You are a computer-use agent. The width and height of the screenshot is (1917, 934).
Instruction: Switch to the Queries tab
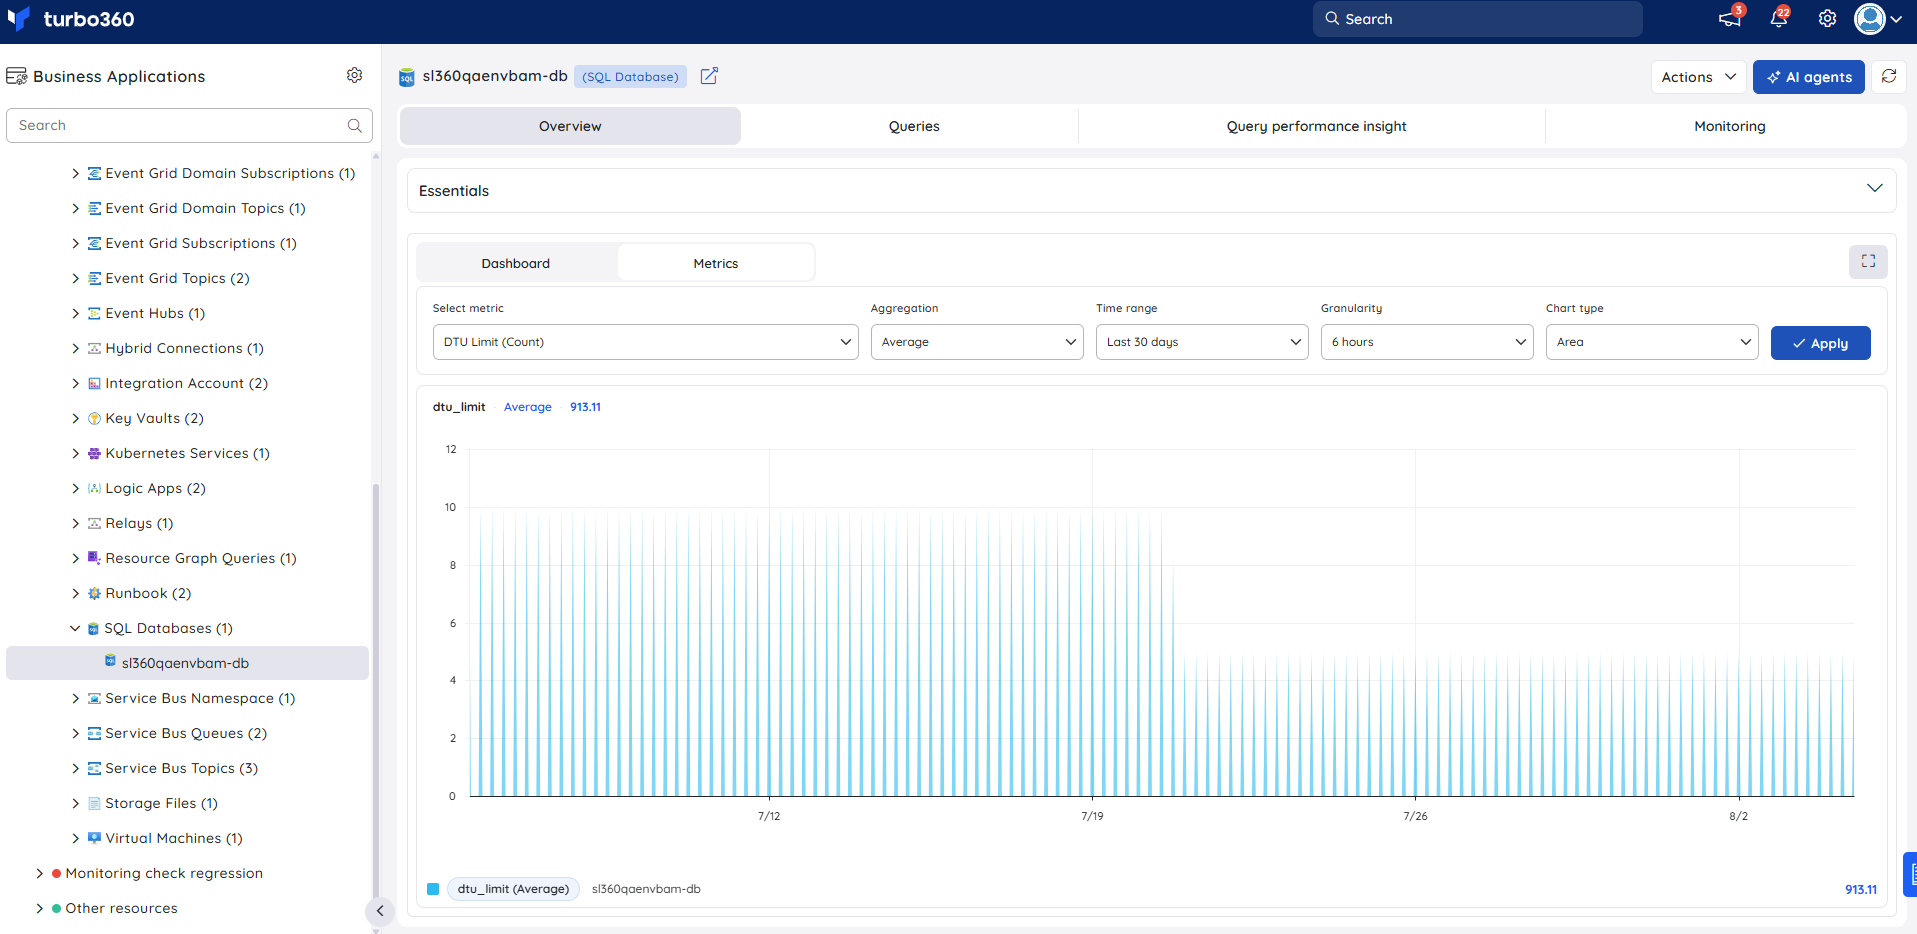914,126
